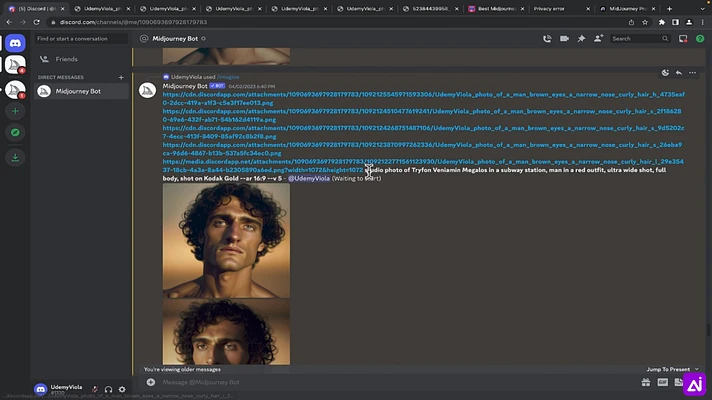Open pinned messages icon

point(581,39)
